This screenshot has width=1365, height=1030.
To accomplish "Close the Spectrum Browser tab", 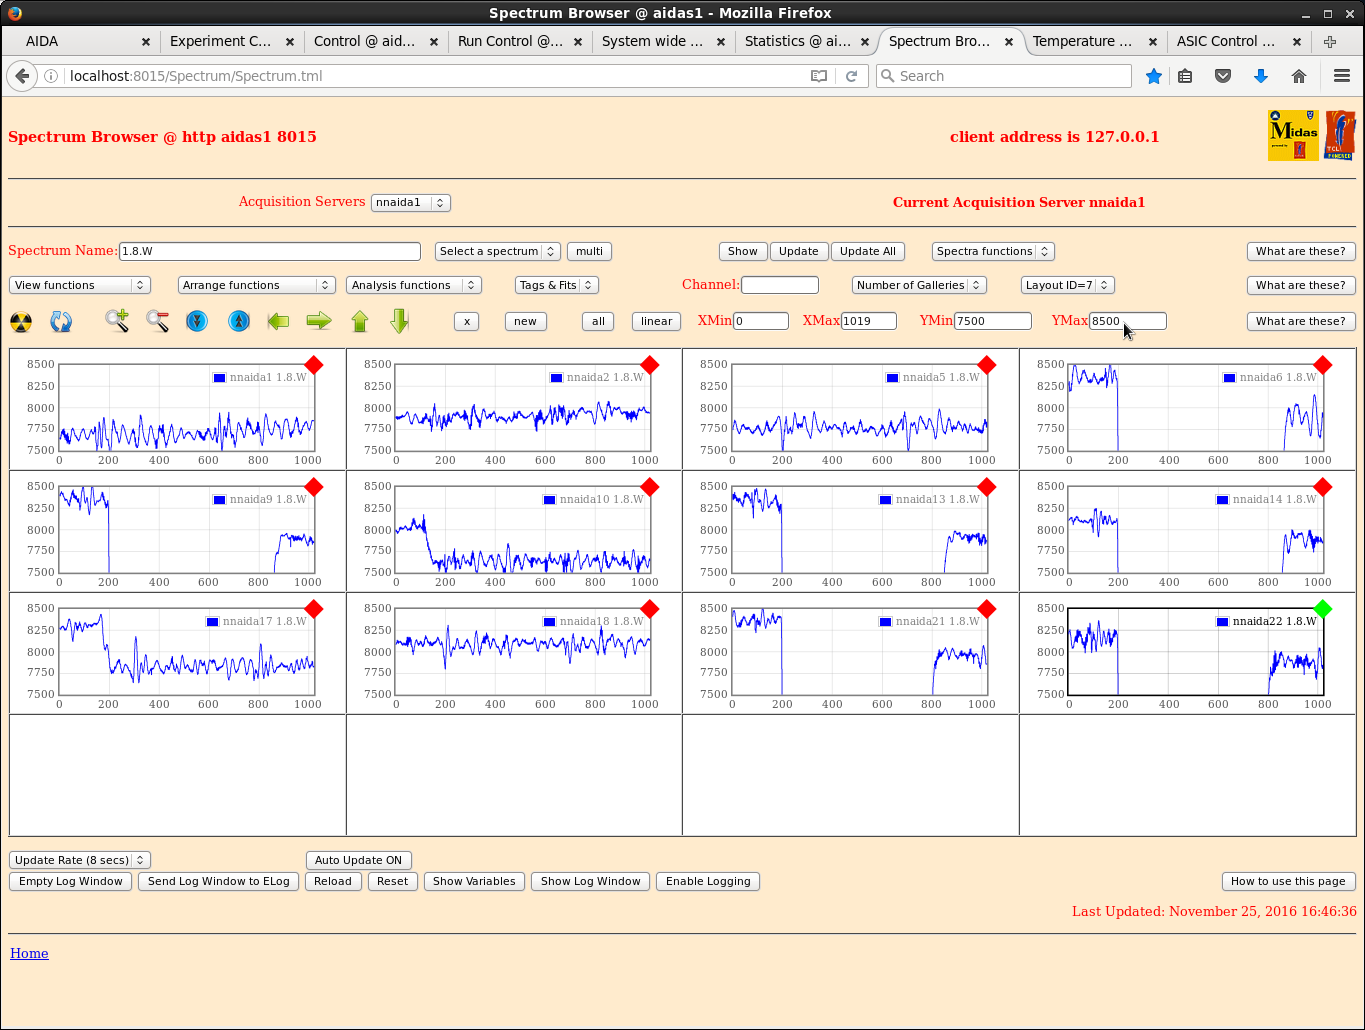I will click(x=1009, y=42).
